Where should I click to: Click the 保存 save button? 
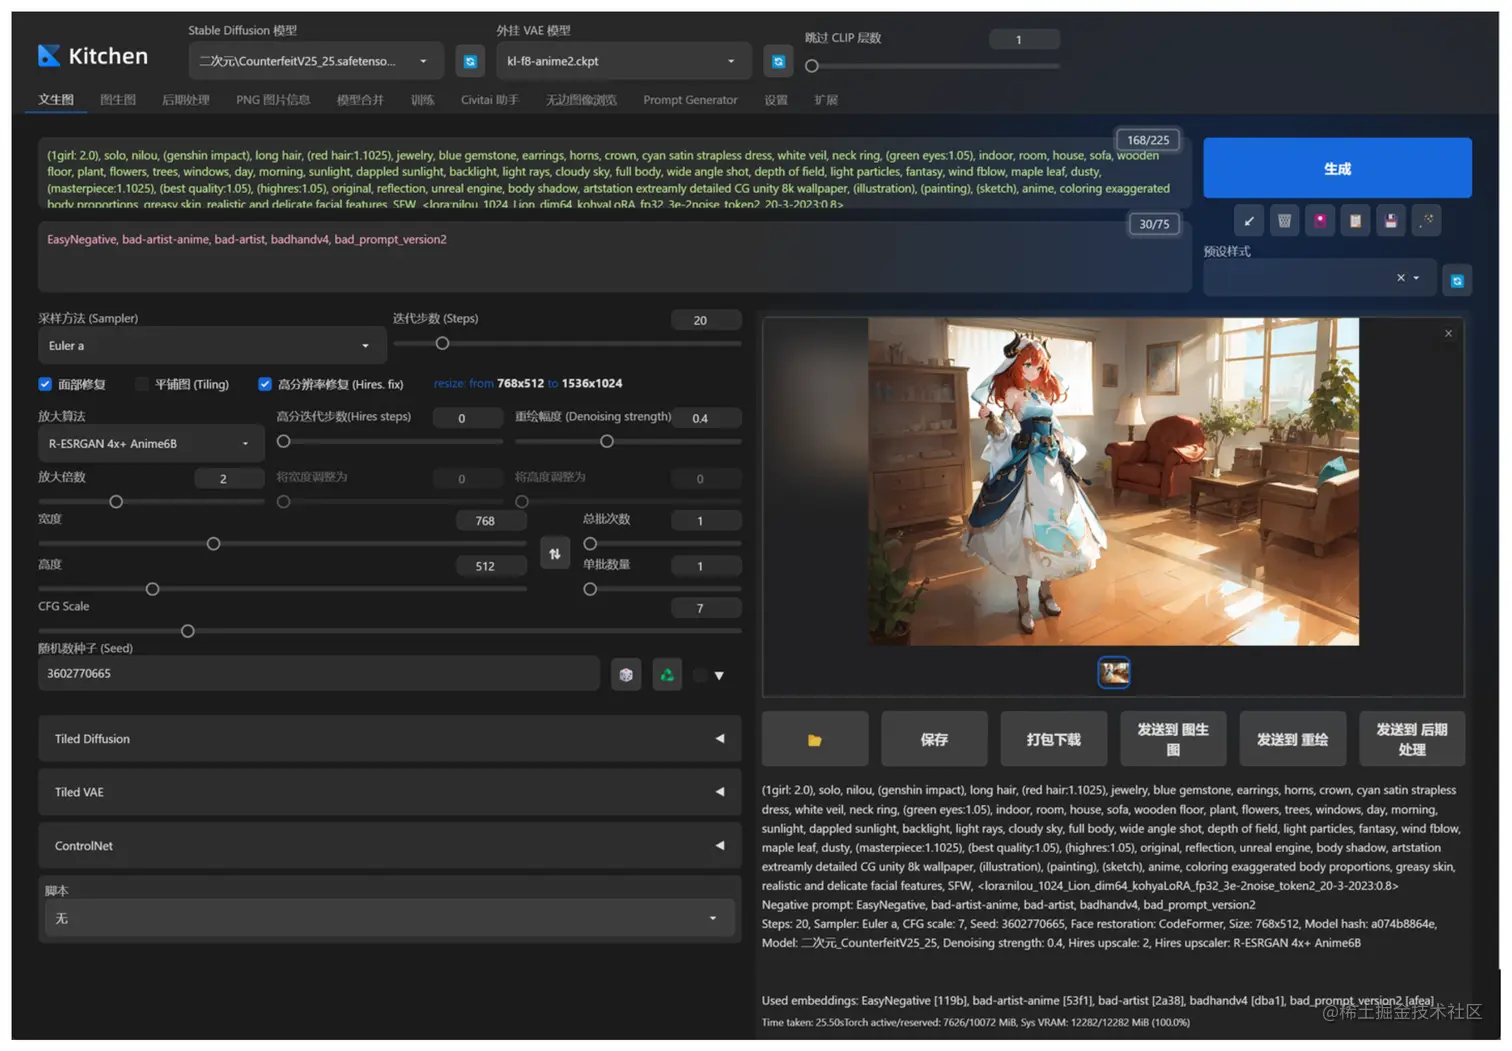click(x=934, y=740)
